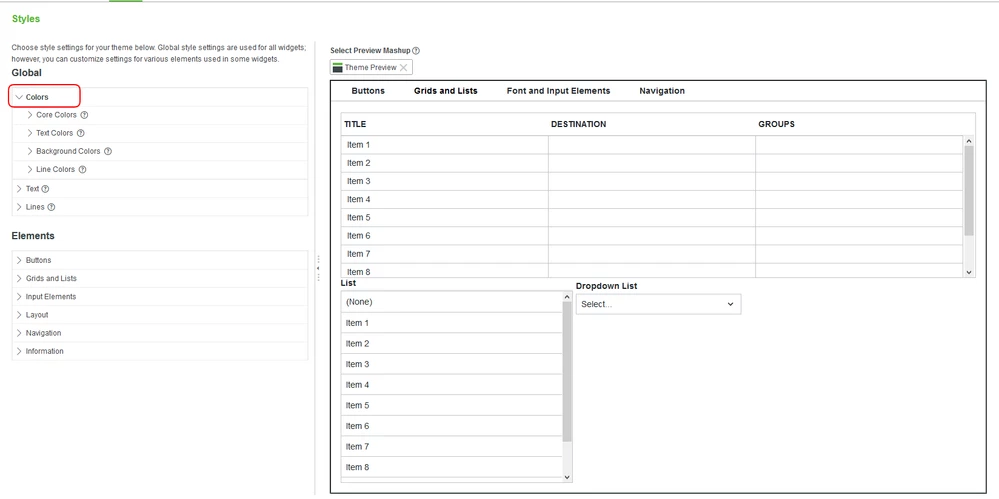Select Item 3 row in the grid

(x=652, y=182)
